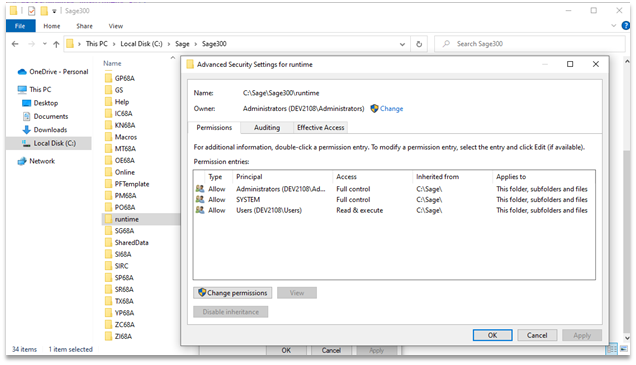
Task: Click user icon of SYSTEM permission entry
Action: (x=200, y=199)
